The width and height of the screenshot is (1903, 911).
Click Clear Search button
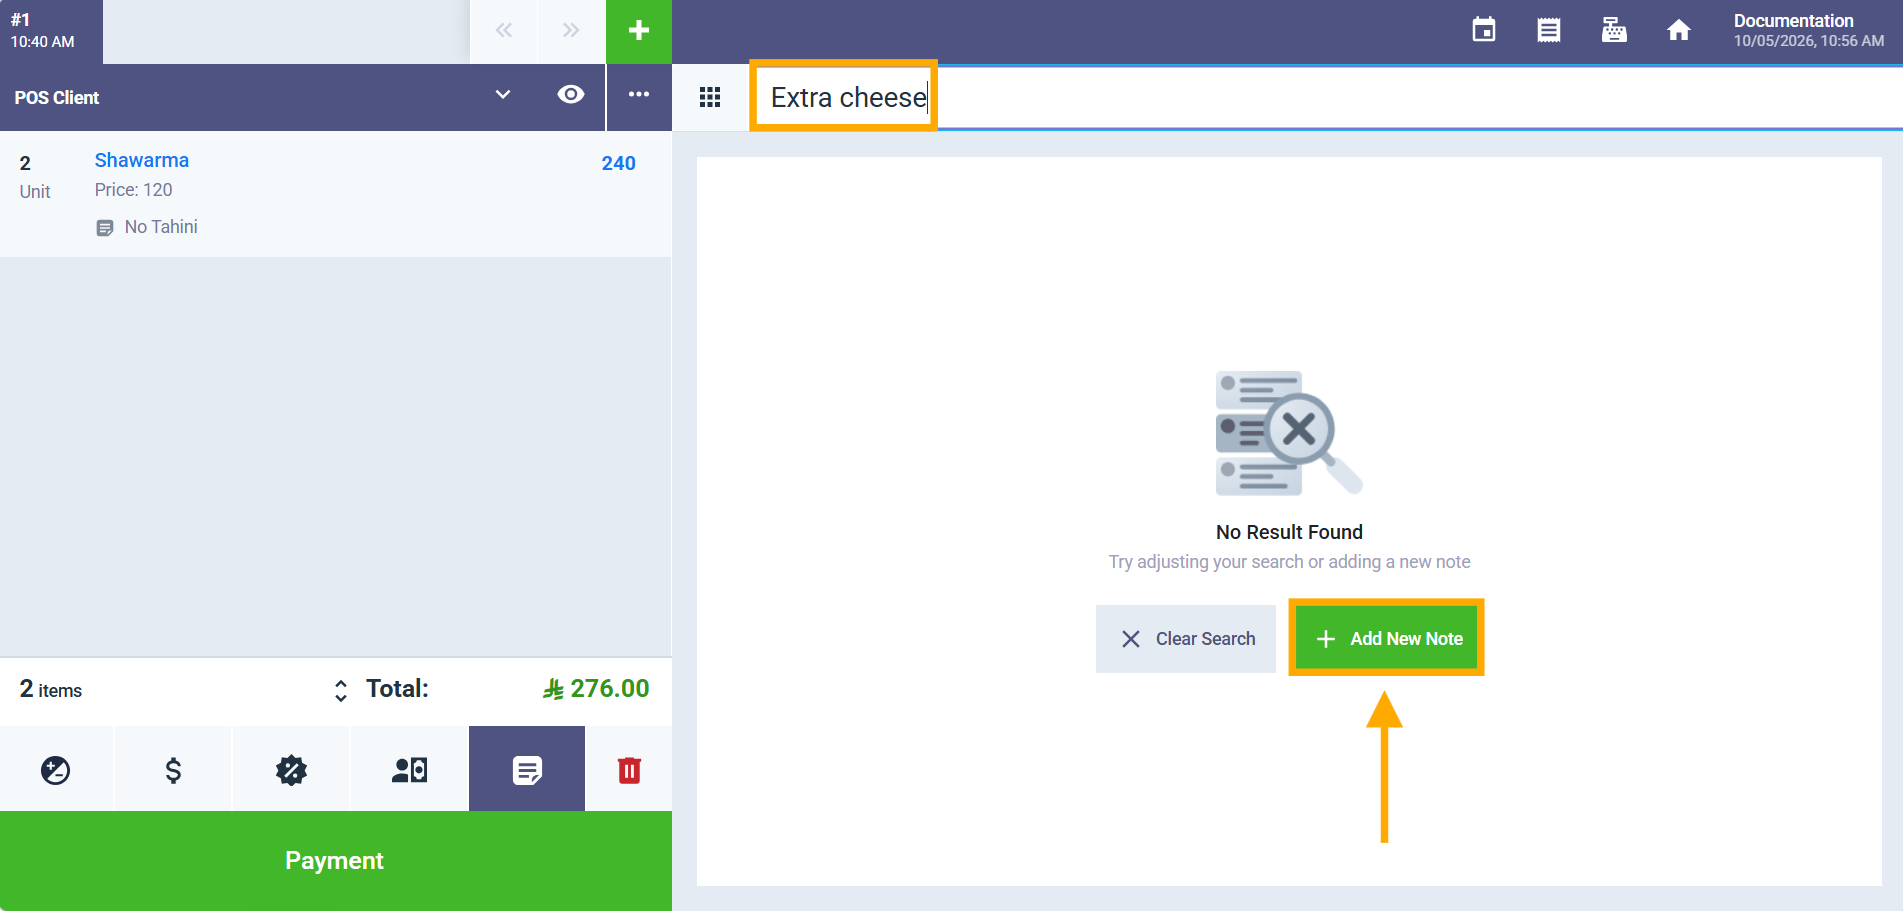pos(1186,639)
